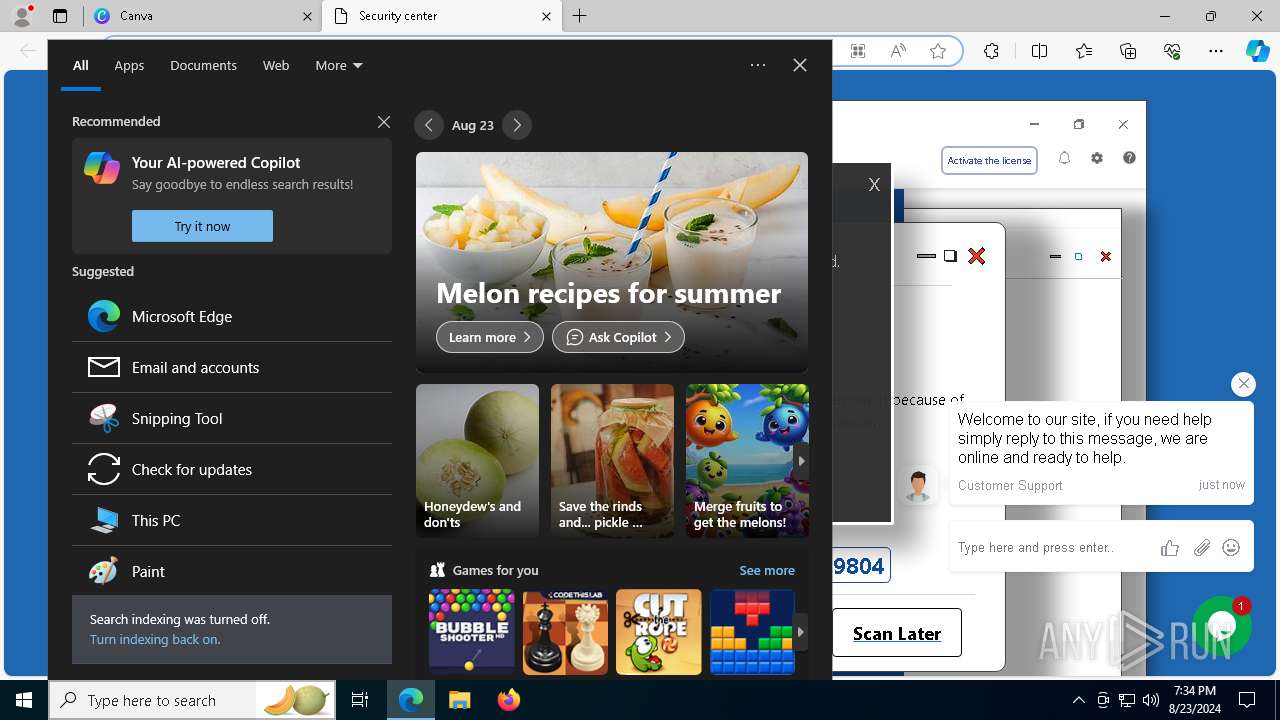This screenshot has height=720, width=1280.
Task: Open the chess game tile
Action: tap(565, 632)
